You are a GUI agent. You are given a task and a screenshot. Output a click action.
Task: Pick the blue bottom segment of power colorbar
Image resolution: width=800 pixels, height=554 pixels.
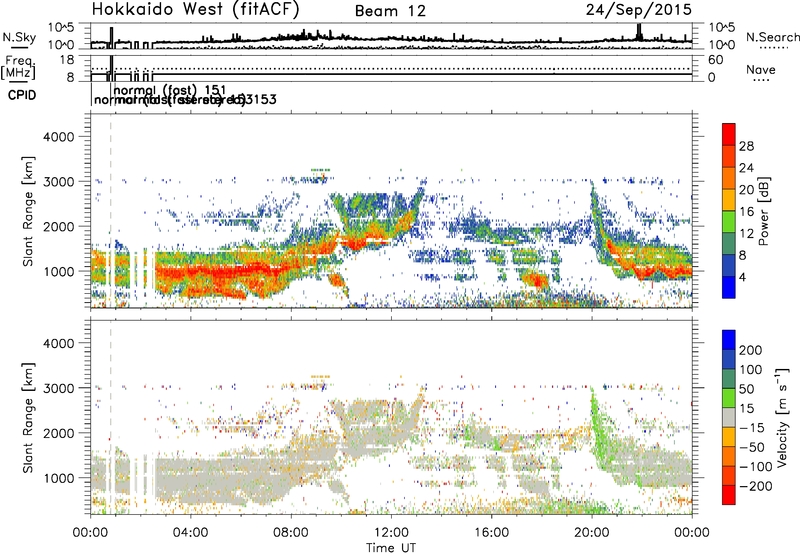pyautogui.click(x=729, y=287)
